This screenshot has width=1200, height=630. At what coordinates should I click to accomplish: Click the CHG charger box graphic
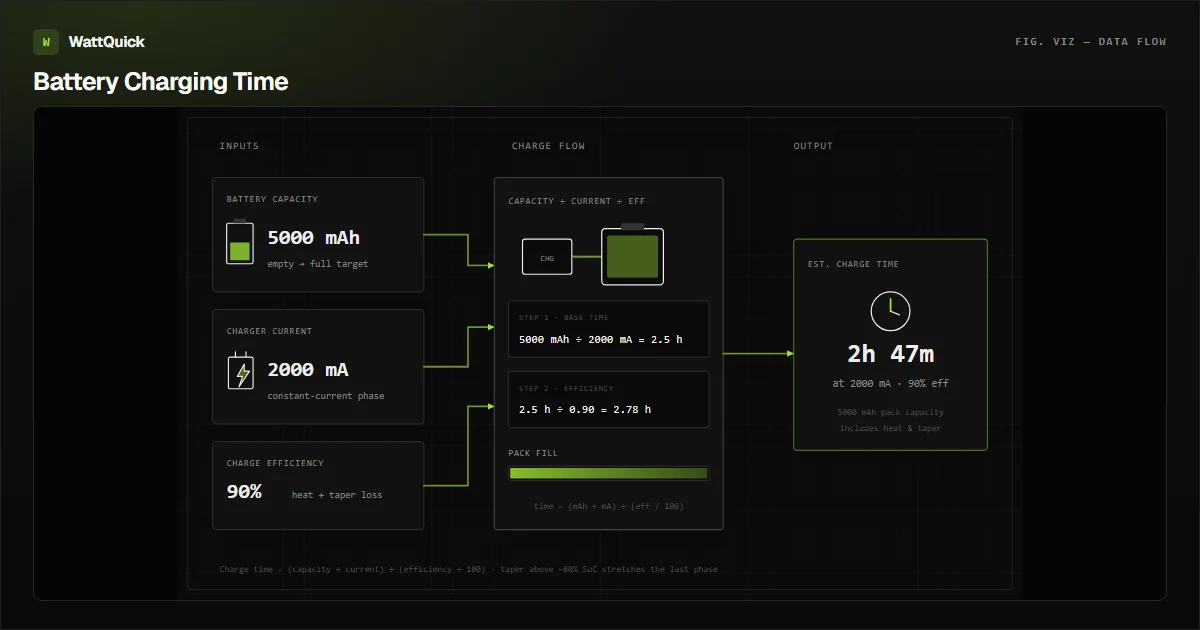547,257
